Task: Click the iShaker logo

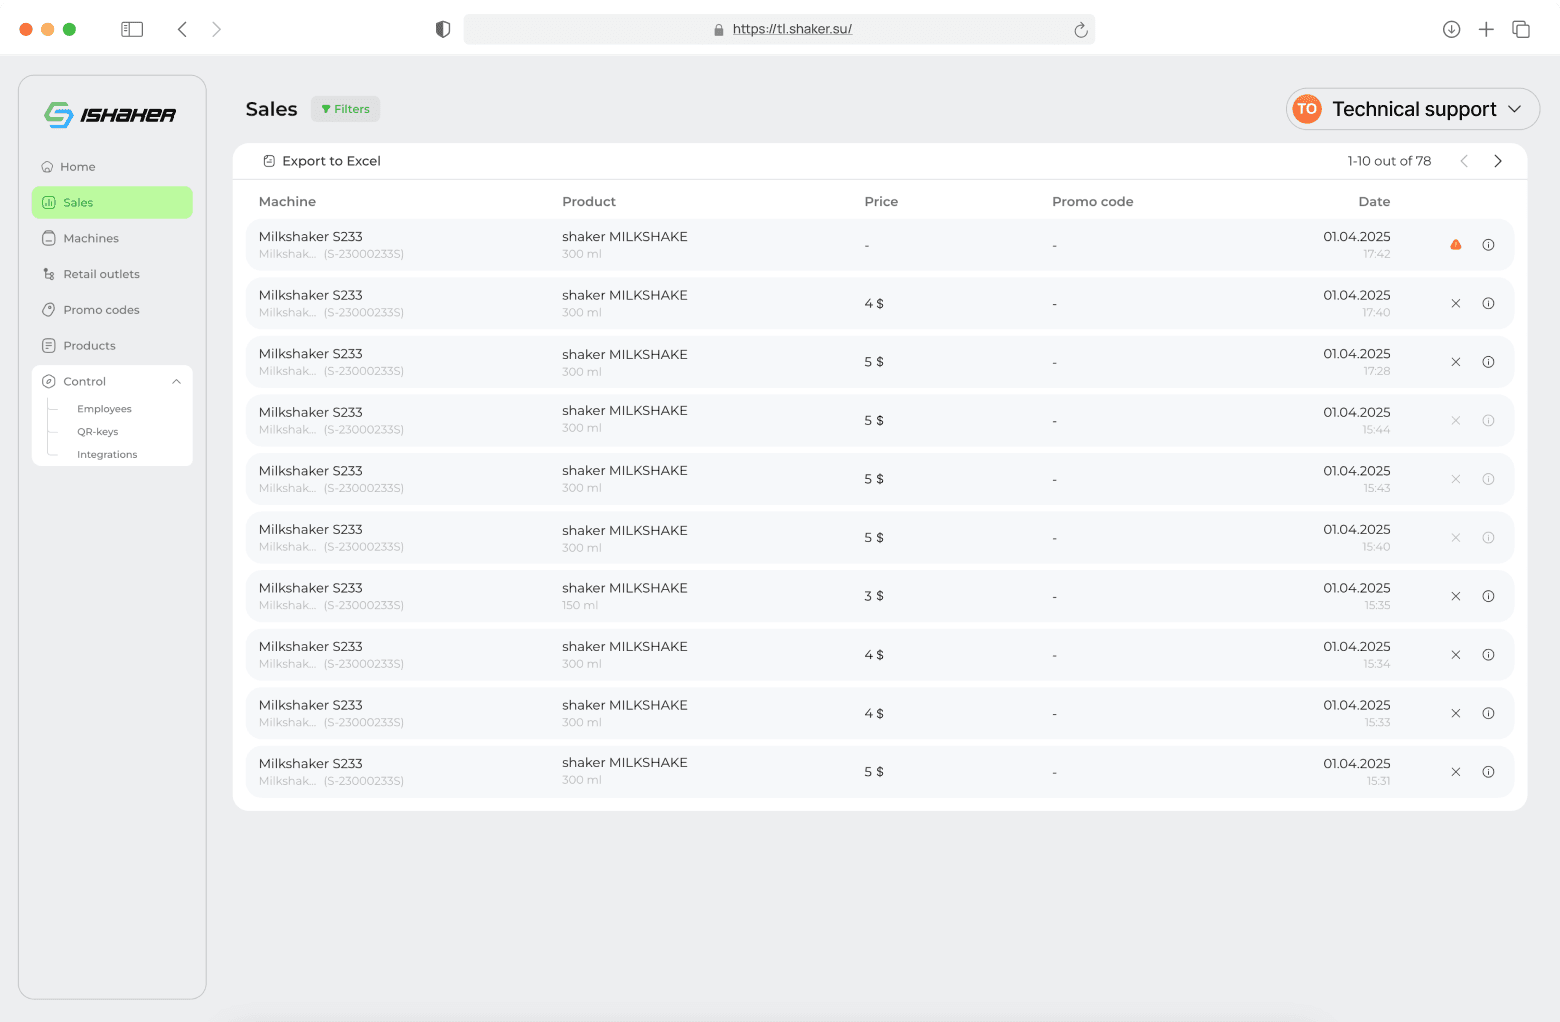Action: pyautogui.click(x=110, y=115)
